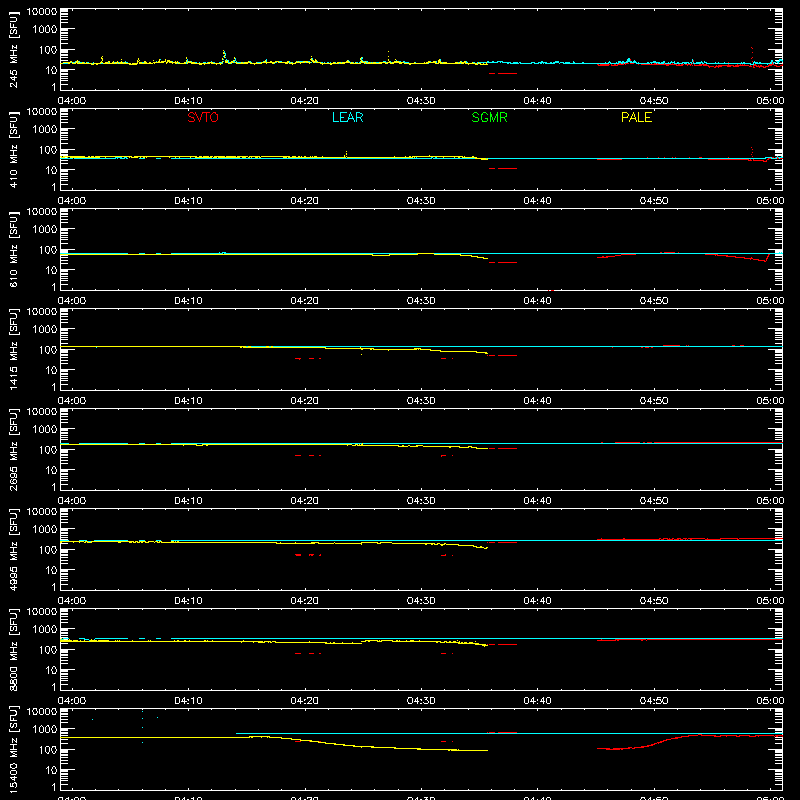Screen dimensions: 800x800
Task: Click 05:00 tick under the 245 MHz panel
Action: [770, 101]
